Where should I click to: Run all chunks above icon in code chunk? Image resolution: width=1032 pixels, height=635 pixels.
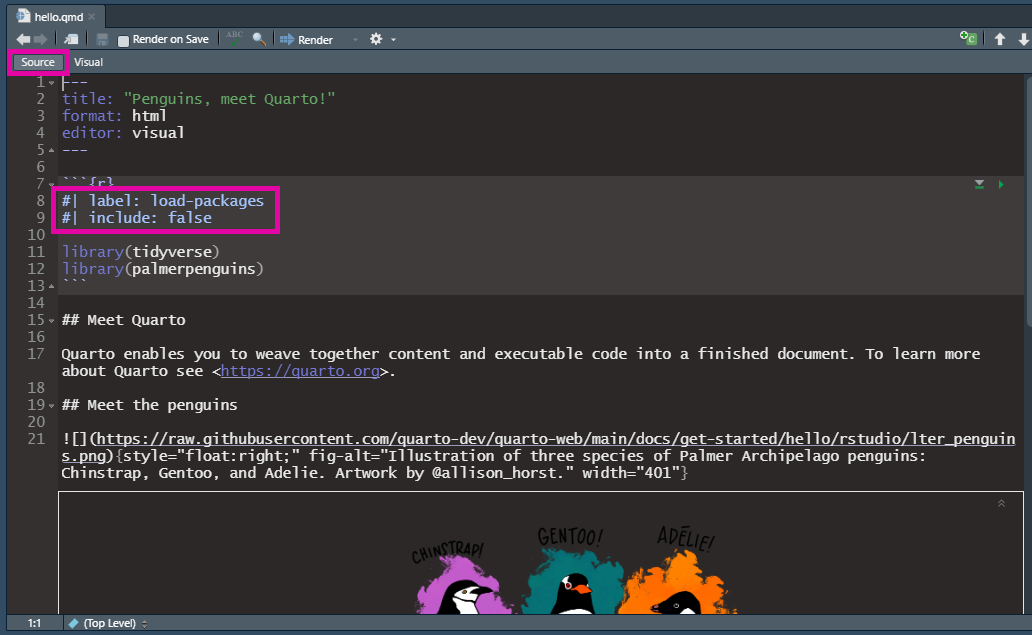pos(980,184)
